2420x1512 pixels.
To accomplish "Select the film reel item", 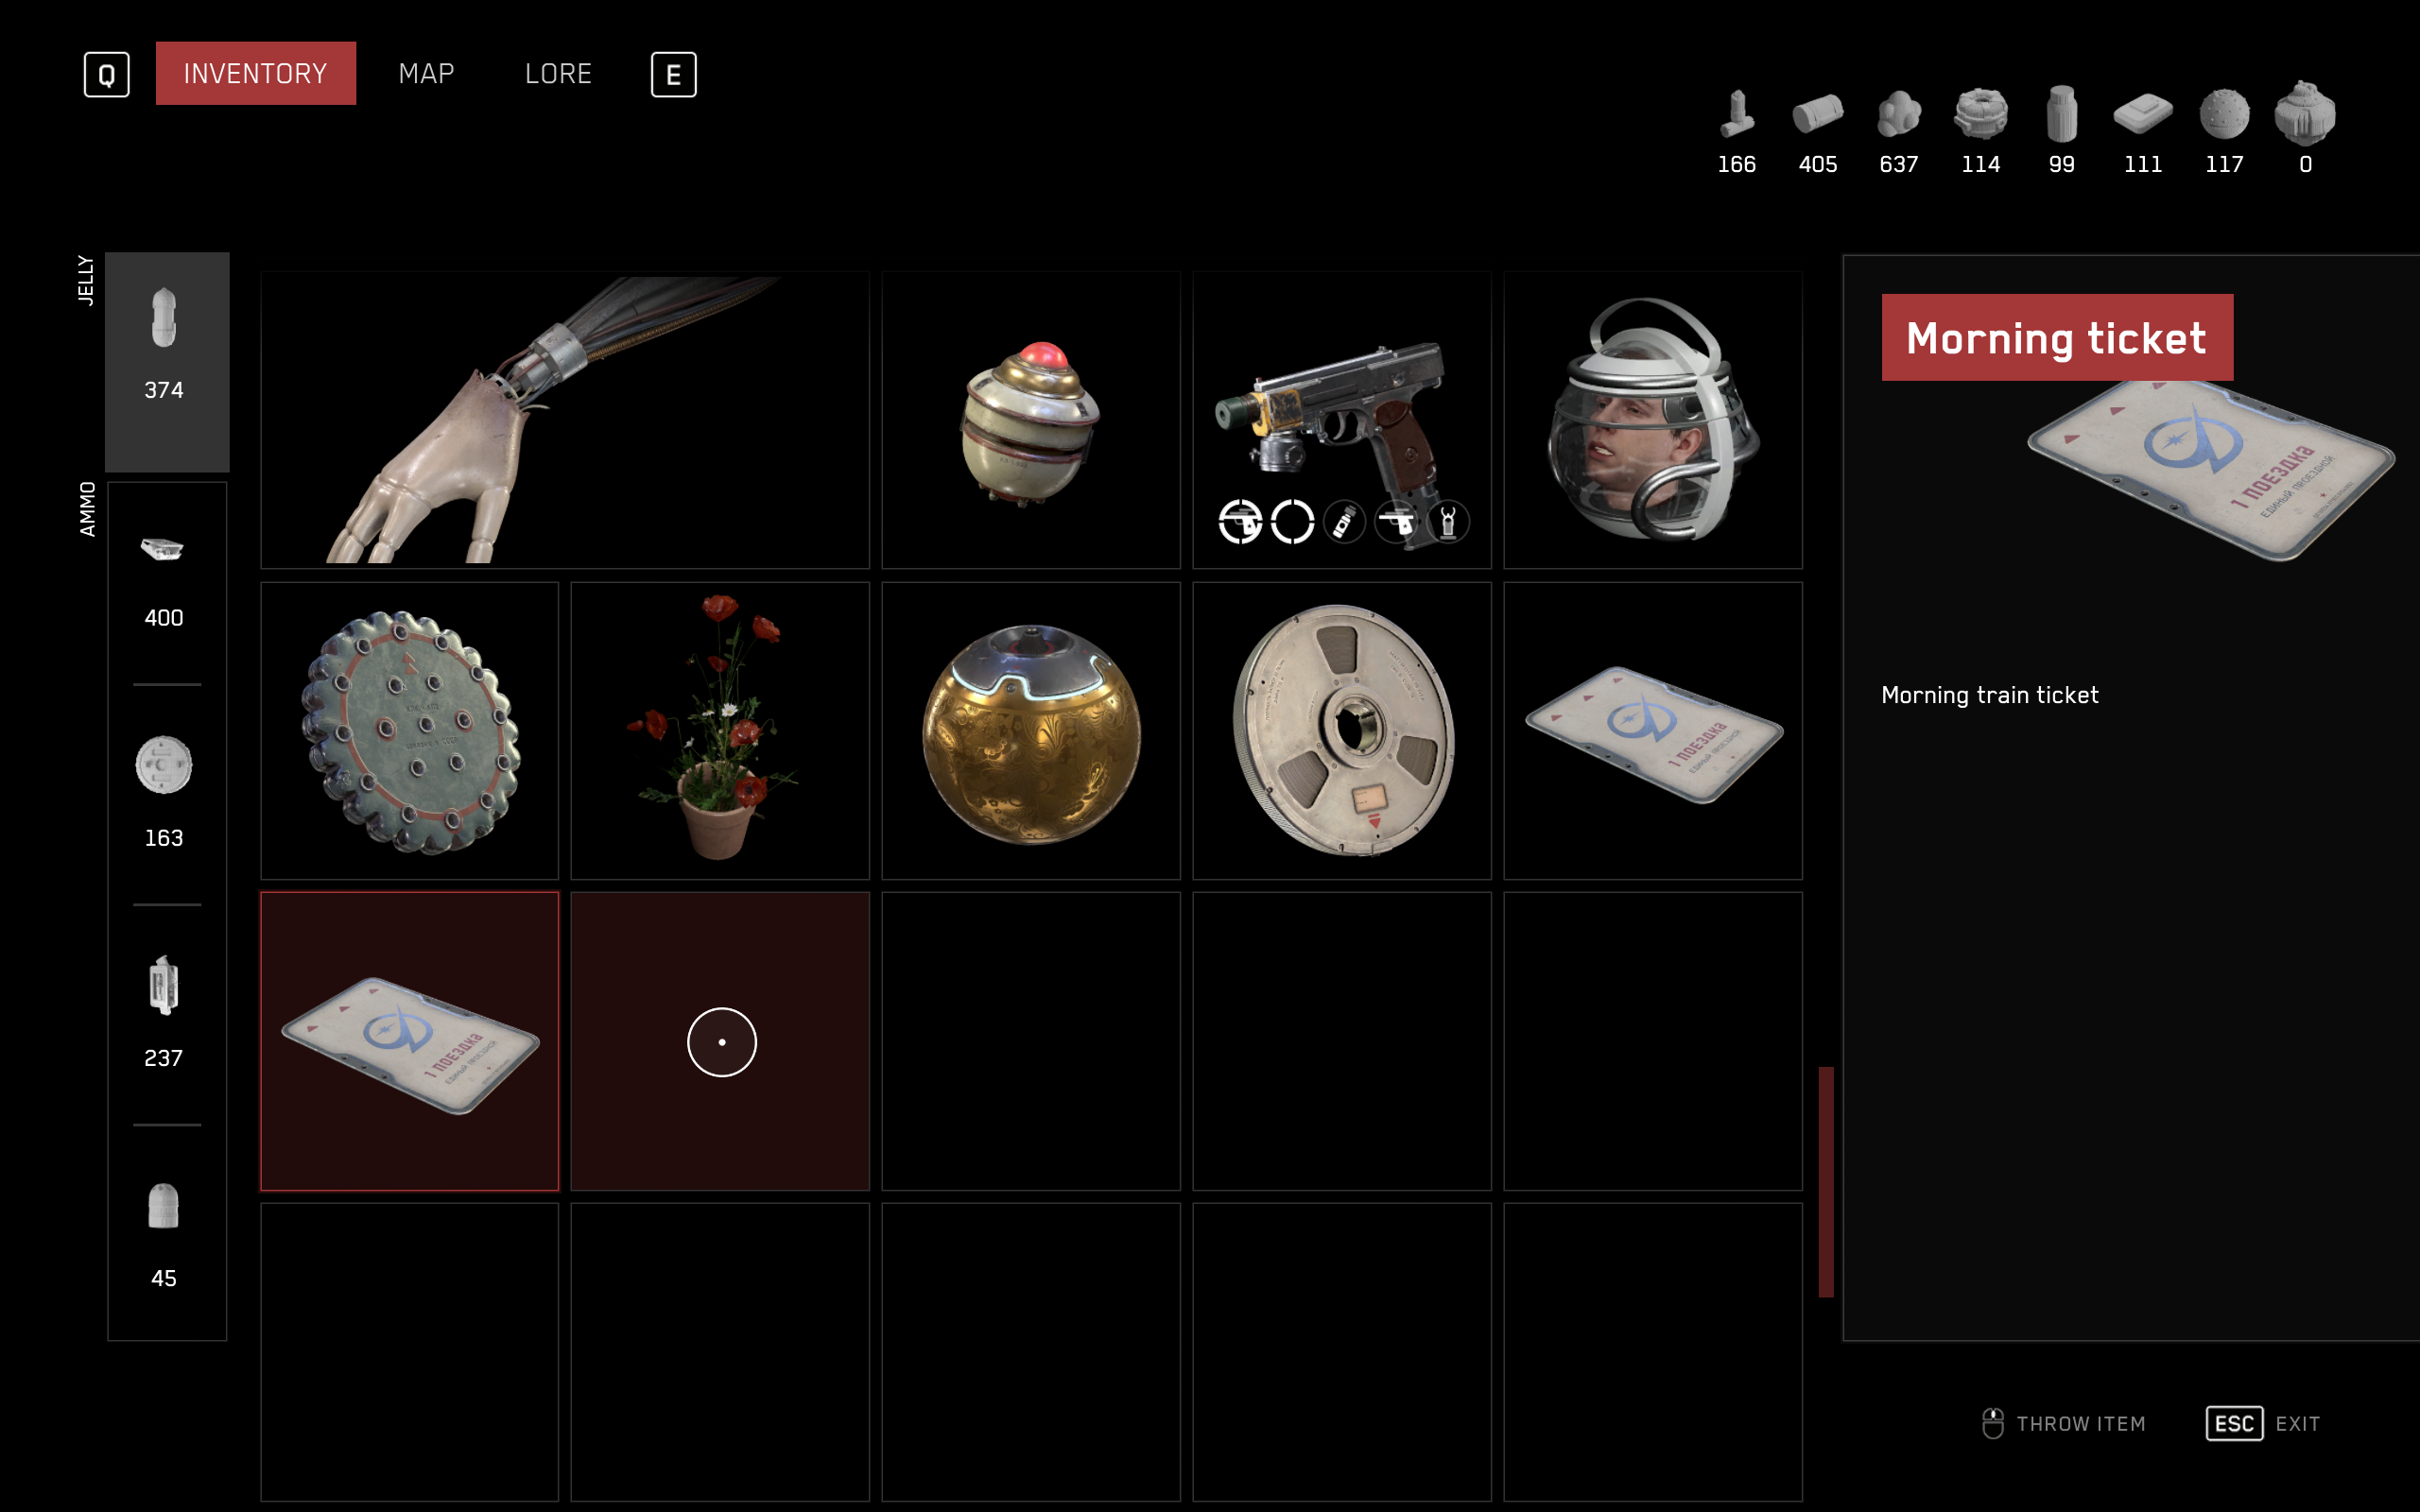I will click(x=1341, y=731).
